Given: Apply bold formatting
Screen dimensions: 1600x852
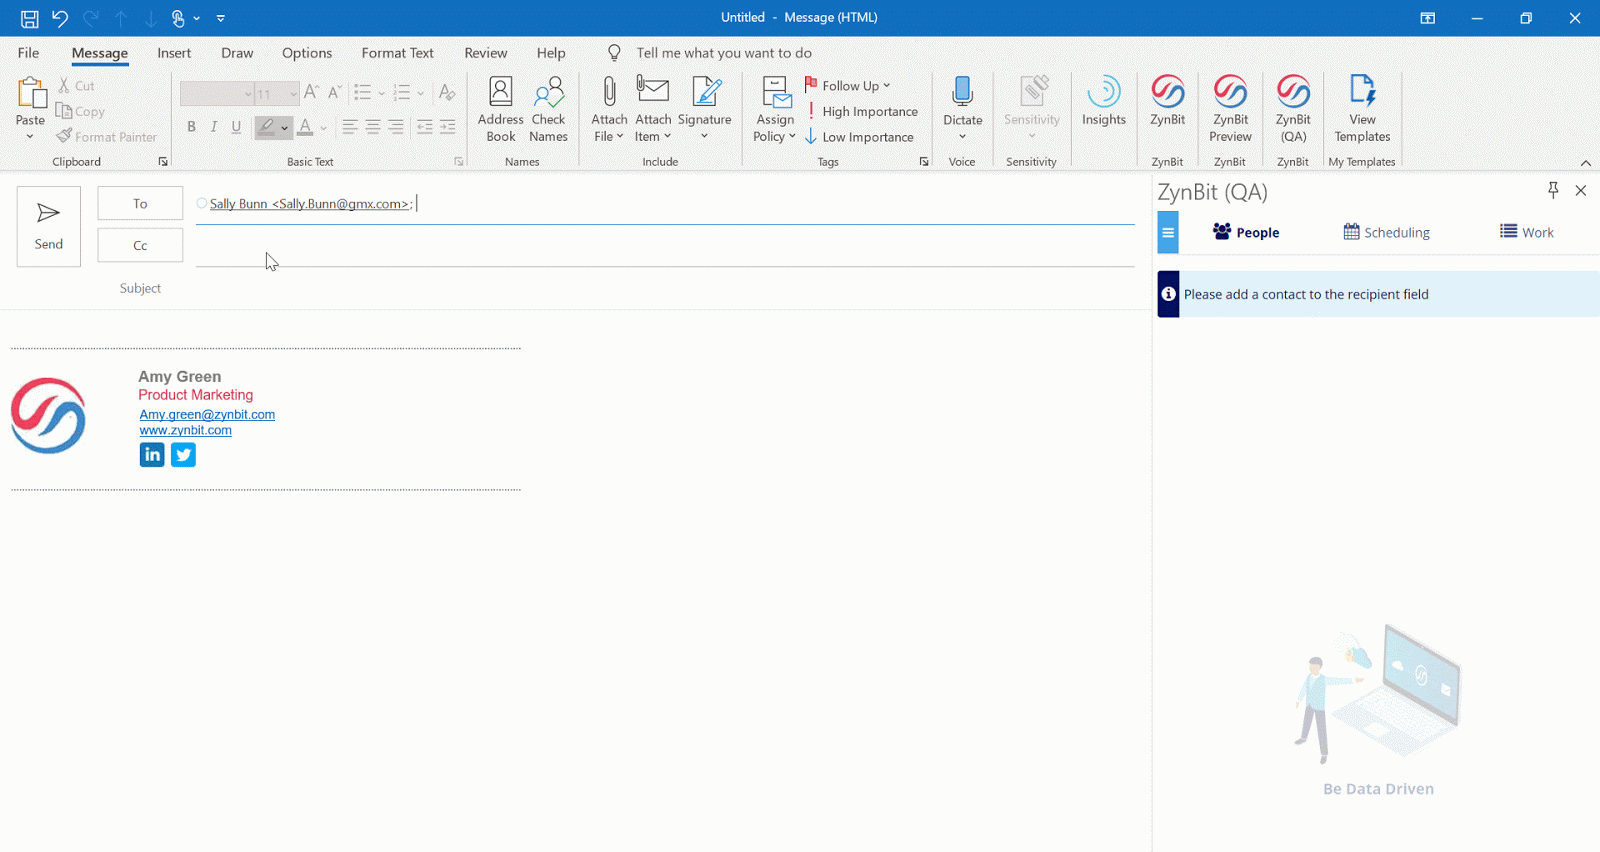Looking at the screenshot, I should click(191, 127).
